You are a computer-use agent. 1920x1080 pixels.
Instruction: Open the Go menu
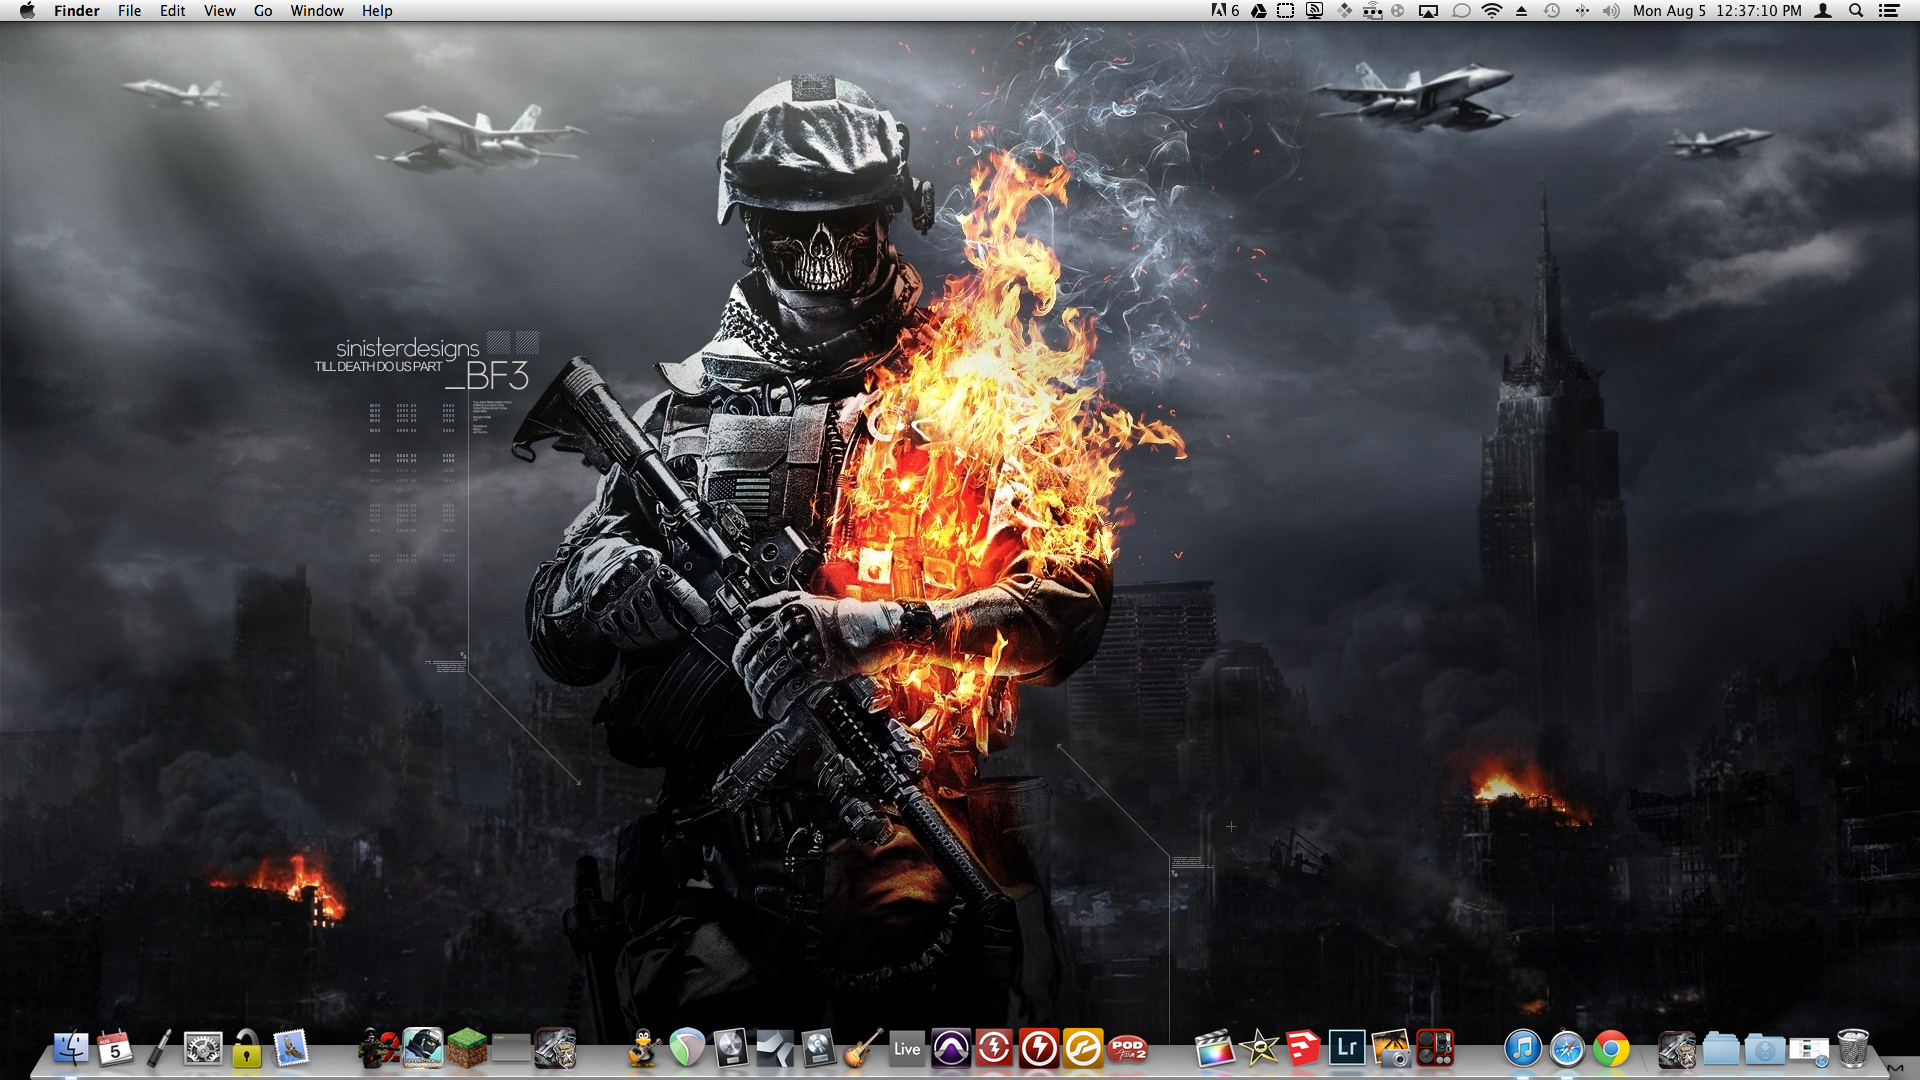(x=263, y=11)
